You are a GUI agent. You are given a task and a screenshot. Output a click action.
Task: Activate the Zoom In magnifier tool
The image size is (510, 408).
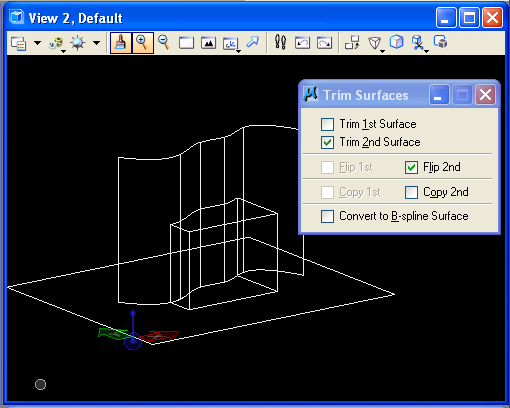pyautogui.click(x=143, y=43)
